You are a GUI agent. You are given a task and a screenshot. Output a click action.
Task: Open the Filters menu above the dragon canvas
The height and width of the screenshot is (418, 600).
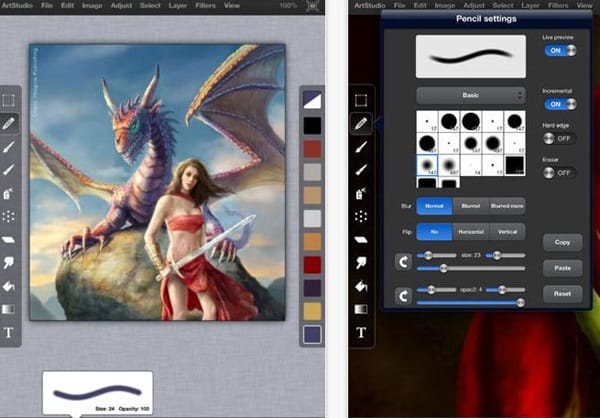pyautogui.click(x=205, y=6)
